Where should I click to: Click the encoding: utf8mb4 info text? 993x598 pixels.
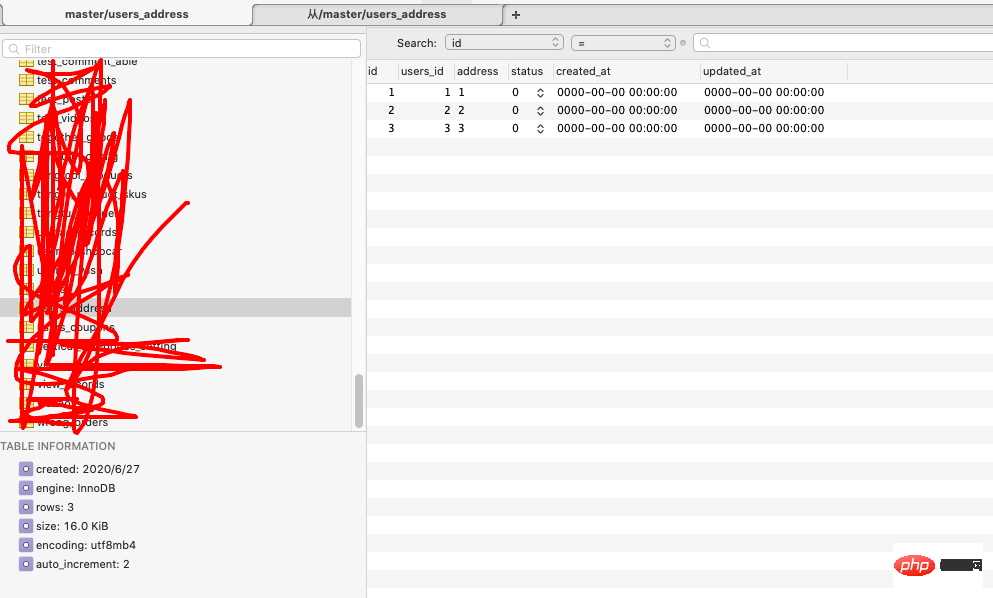tap(85, 545)
